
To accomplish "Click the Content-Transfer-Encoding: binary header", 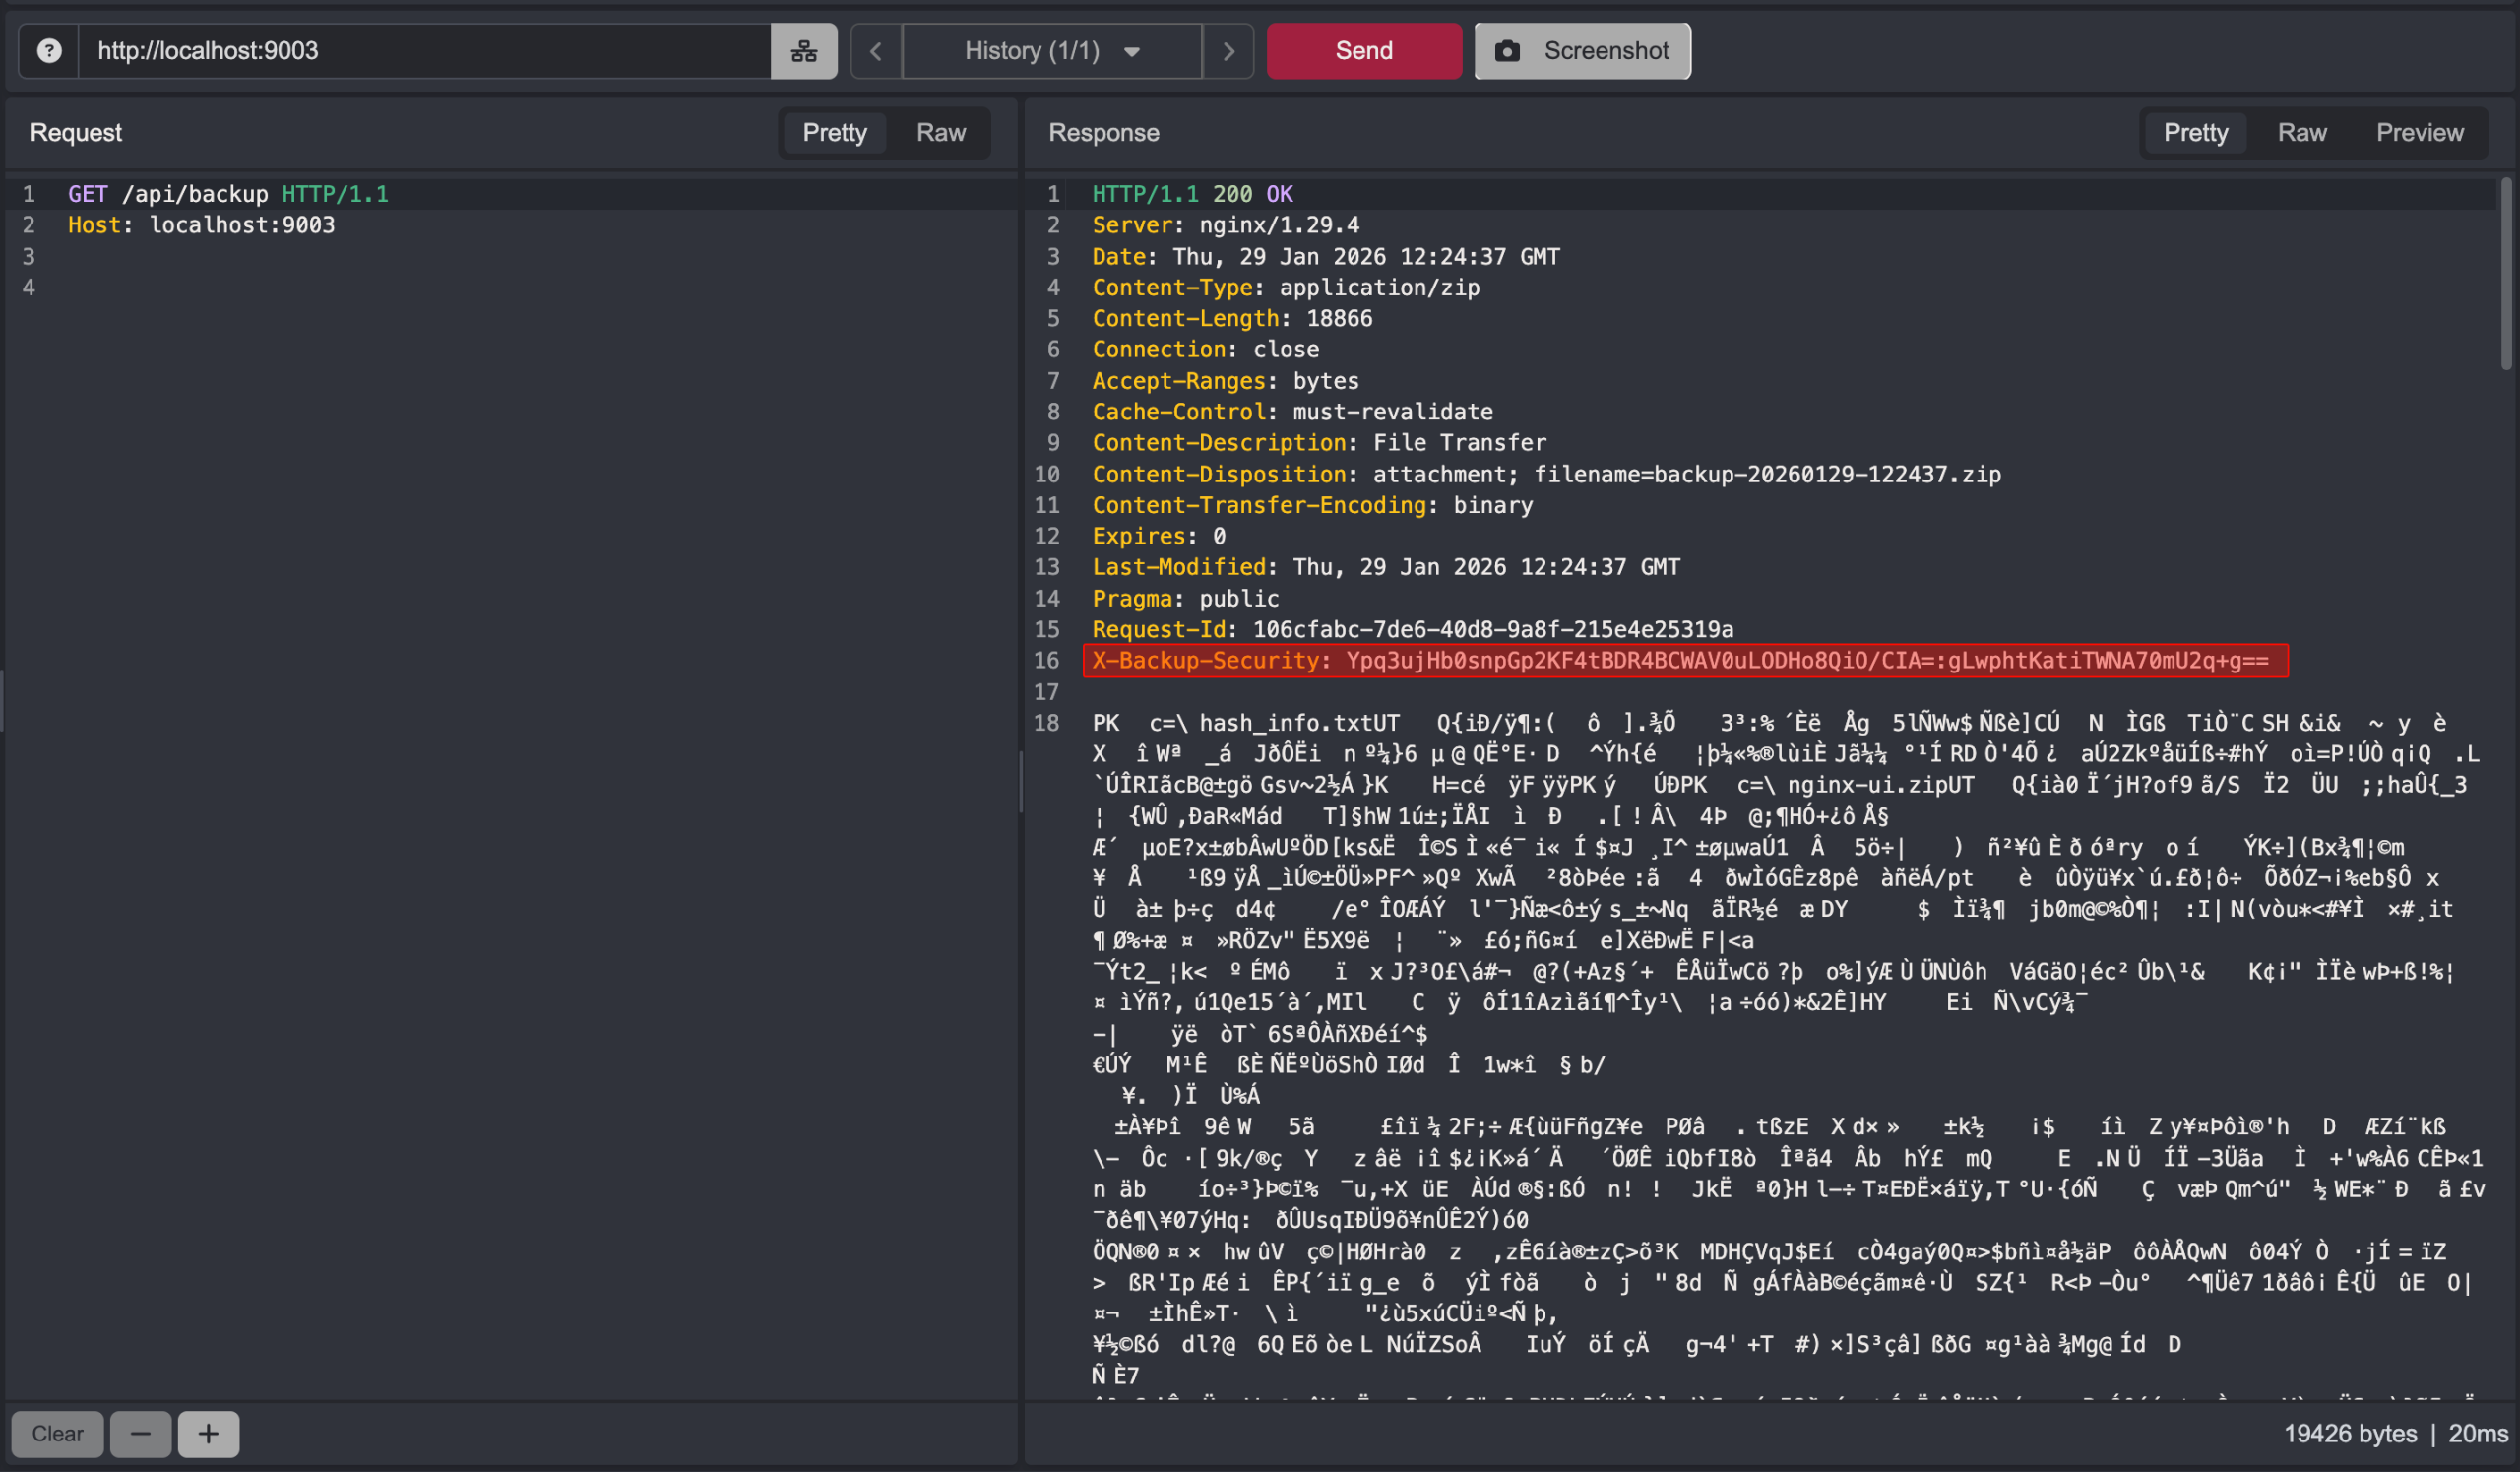I will tap(1312, 506).
